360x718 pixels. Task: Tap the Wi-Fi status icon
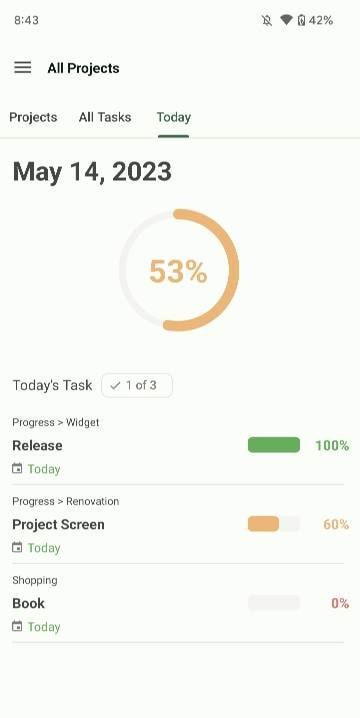[x=286, y=20]
